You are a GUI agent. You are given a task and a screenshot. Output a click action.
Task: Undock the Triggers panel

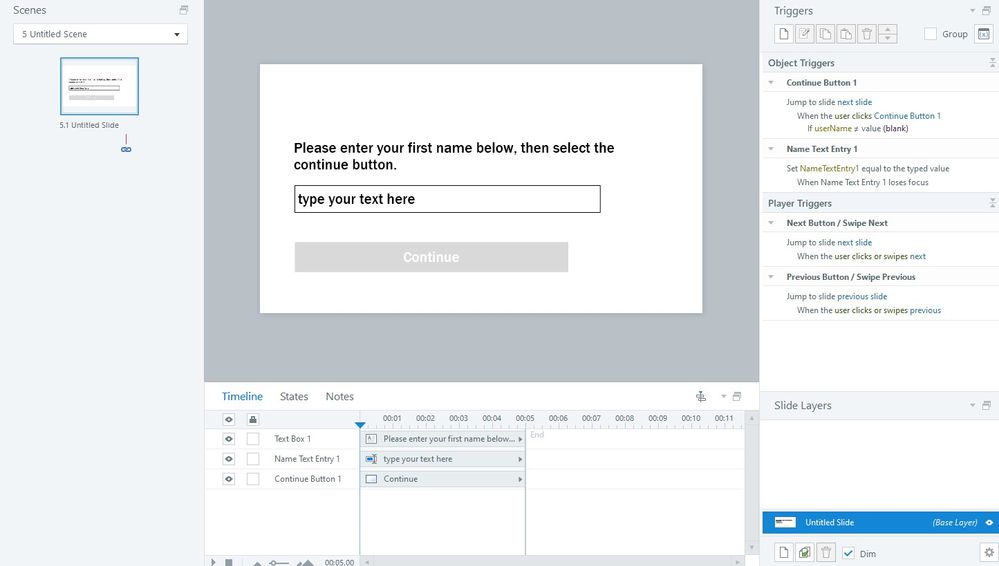tap(986, 11)
